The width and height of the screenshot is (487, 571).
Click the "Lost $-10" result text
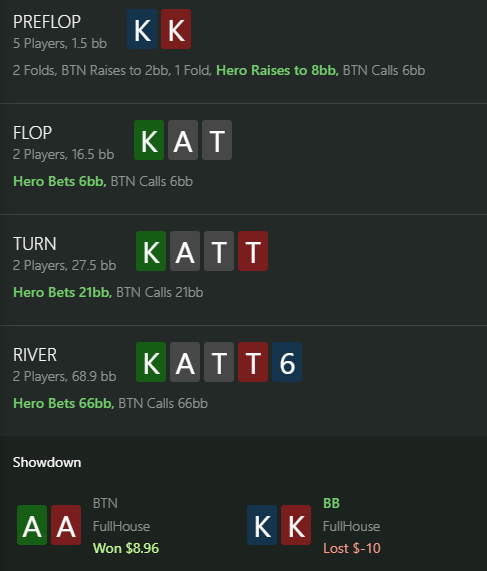point(352,548)
